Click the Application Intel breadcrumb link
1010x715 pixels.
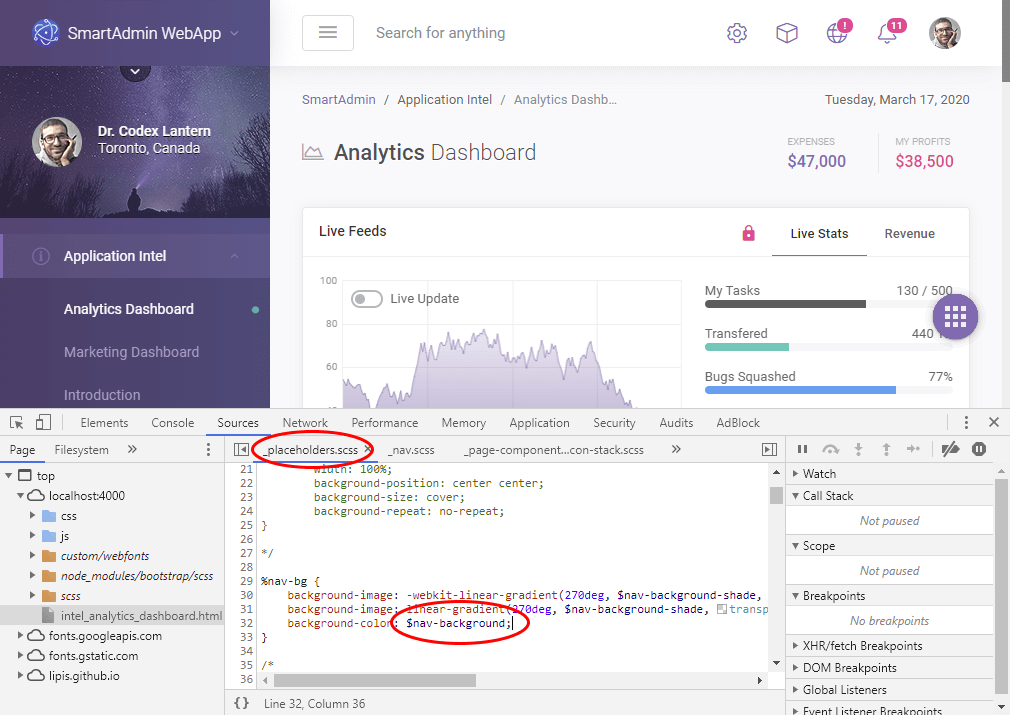coord(444,99)
